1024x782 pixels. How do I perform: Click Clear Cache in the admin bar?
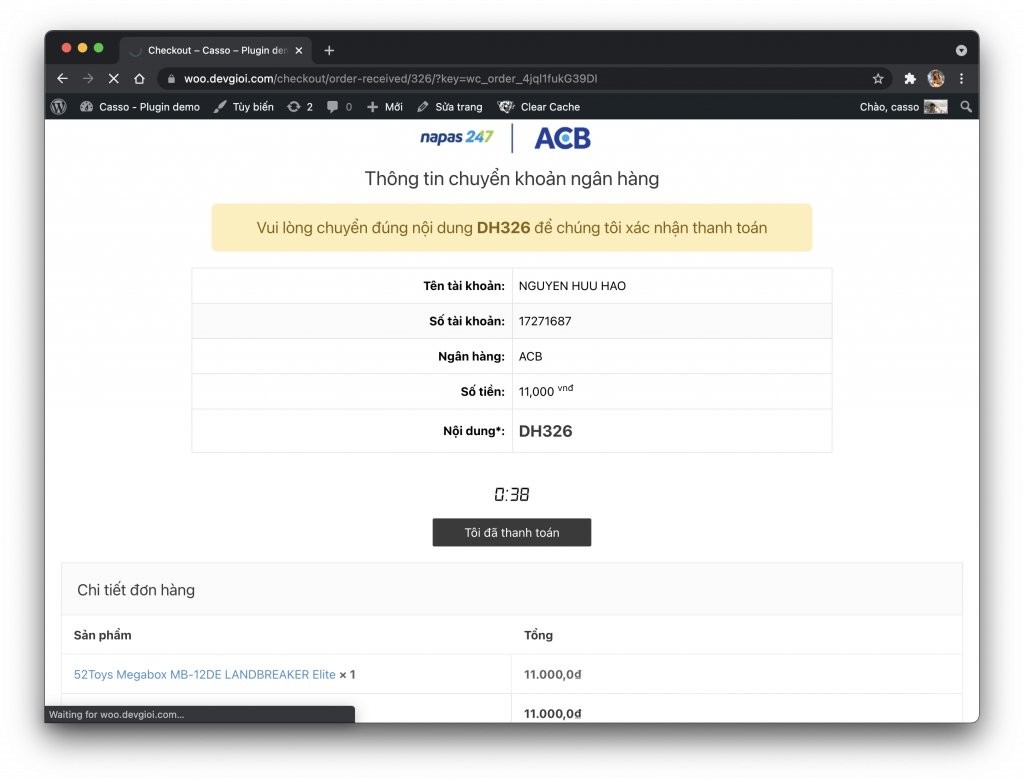(x=539, y=106)
